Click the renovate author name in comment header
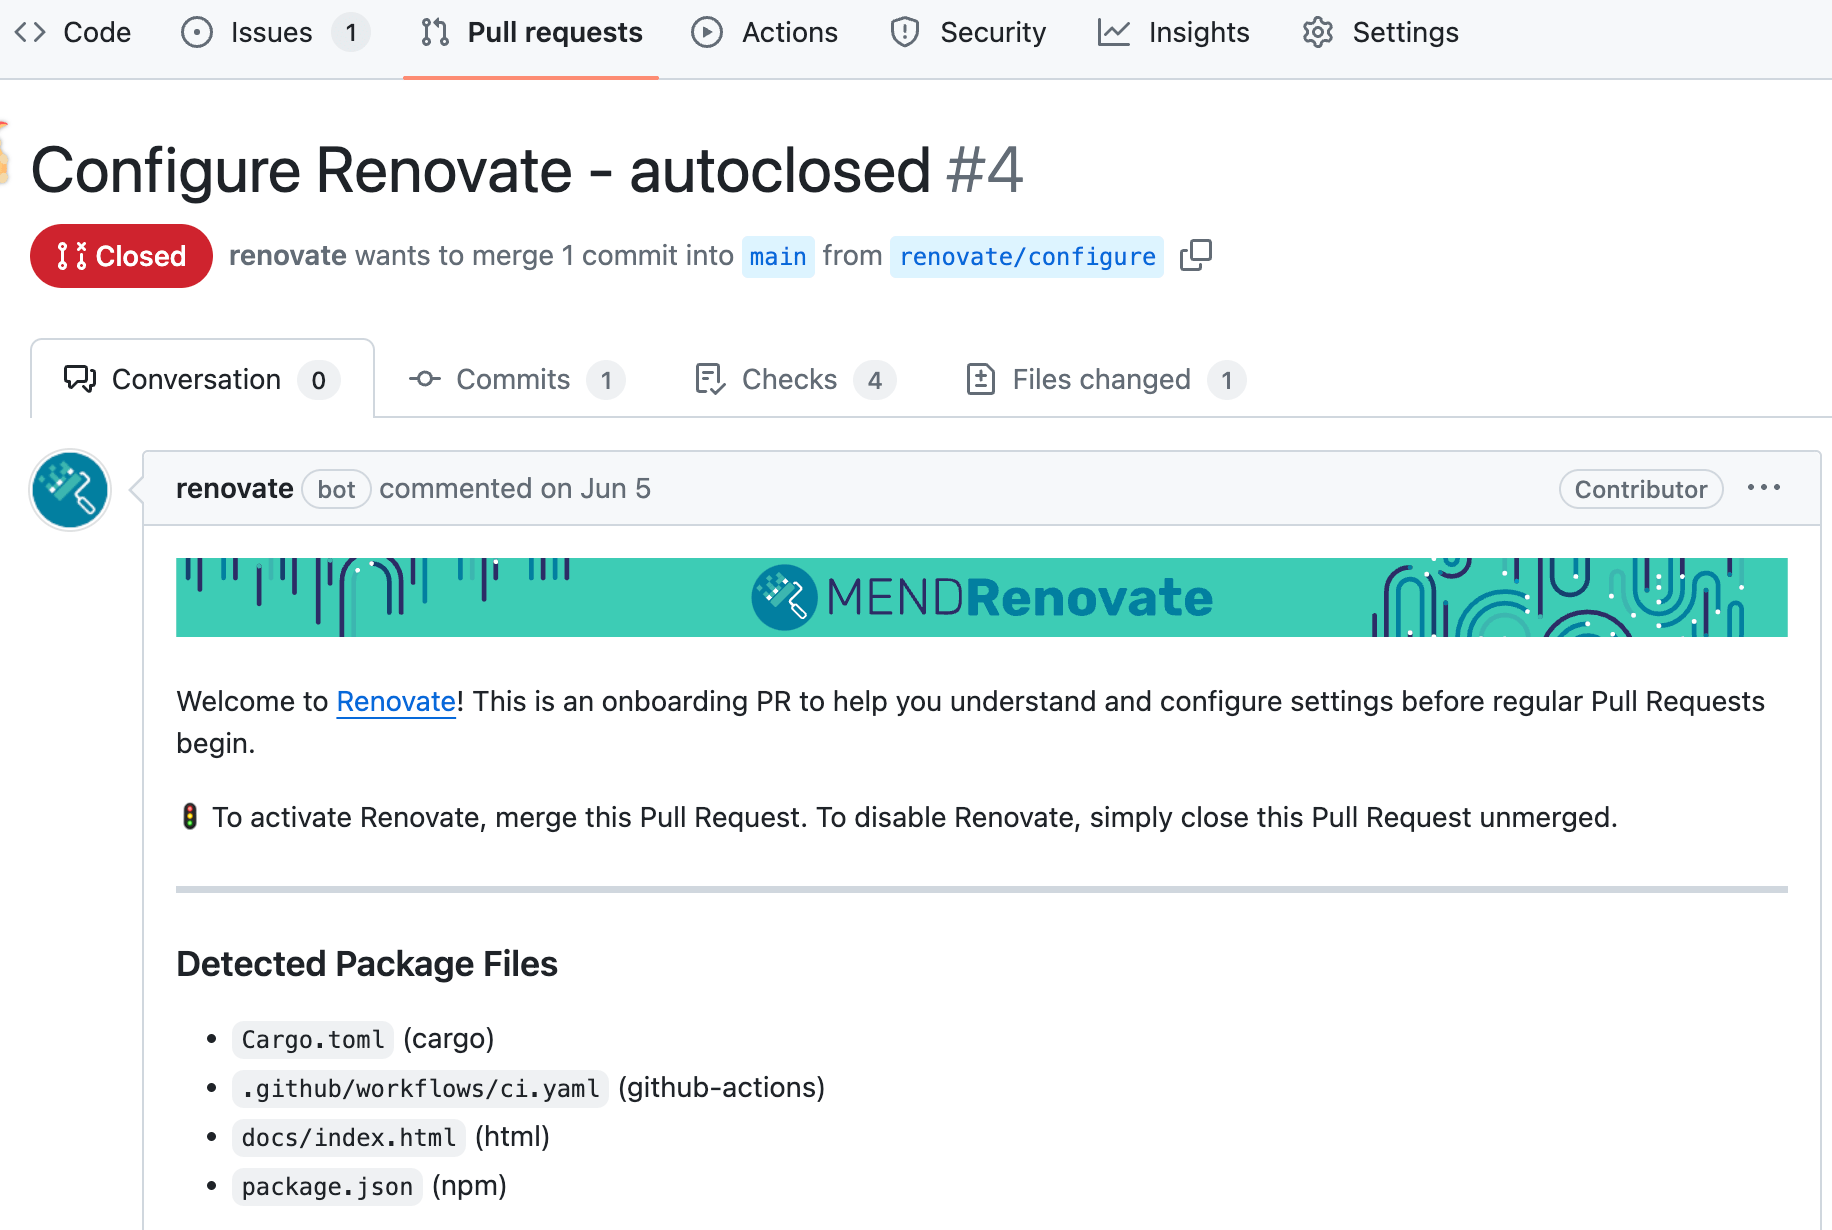Image resolution: width=1832 pixels, height=1230 pixels. point(234,488)
